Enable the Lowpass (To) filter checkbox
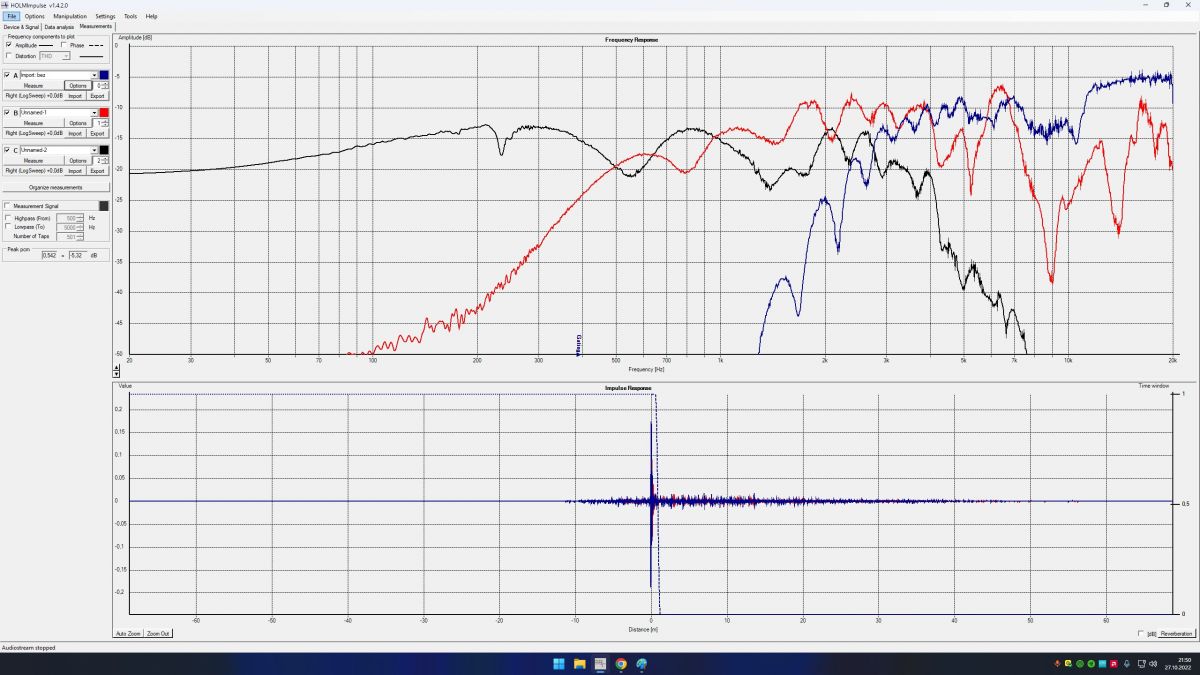This screenshot has height=675, width=1200. pos(9,227)
